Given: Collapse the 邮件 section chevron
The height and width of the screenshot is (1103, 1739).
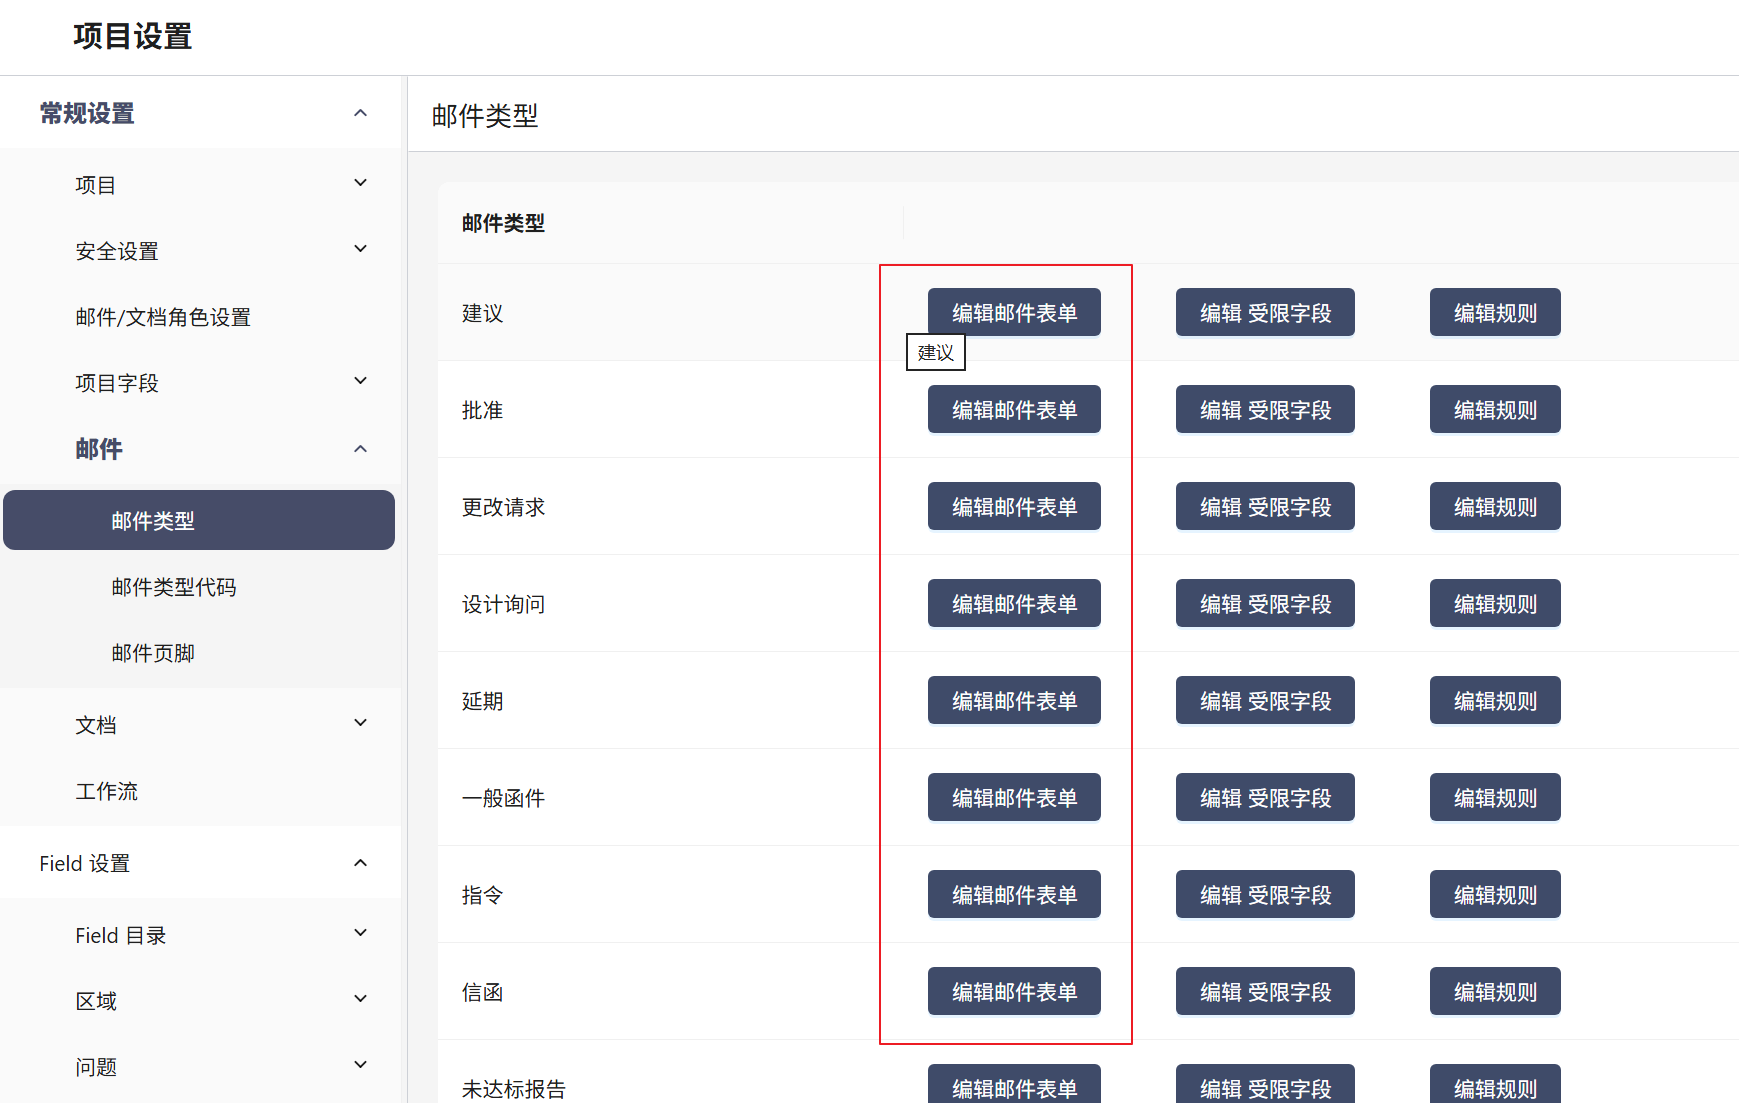Looking at the screenshot, I should tap(360, 449).
